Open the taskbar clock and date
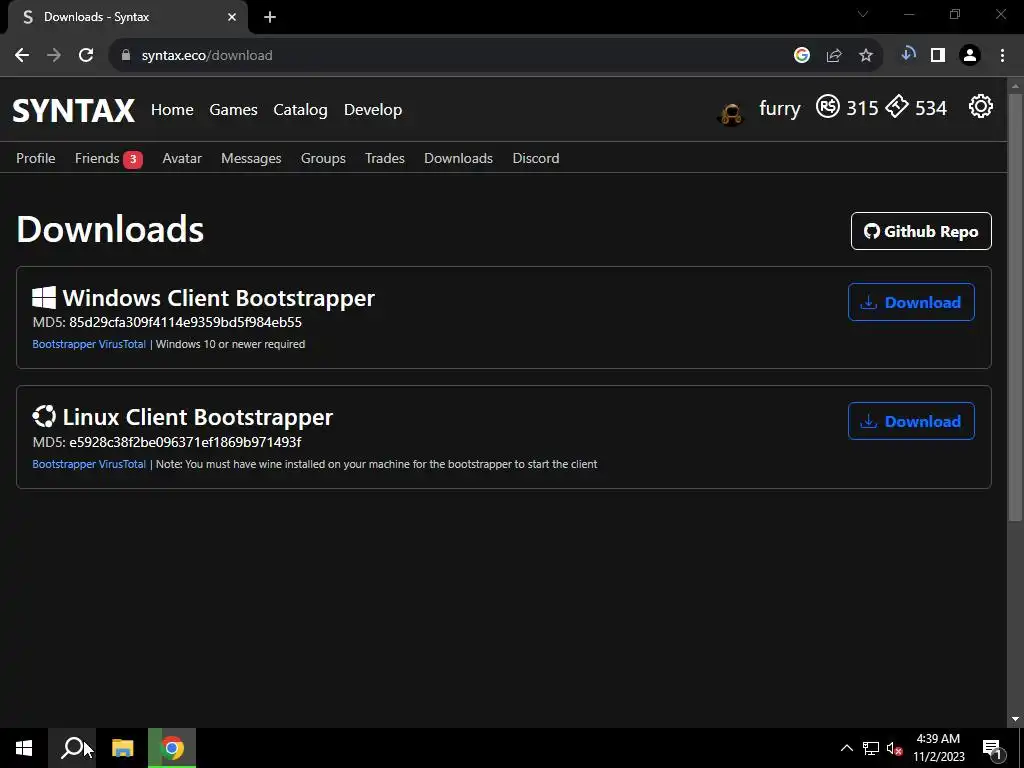The width and height of the screenshot is (1024, 768). 938,748
